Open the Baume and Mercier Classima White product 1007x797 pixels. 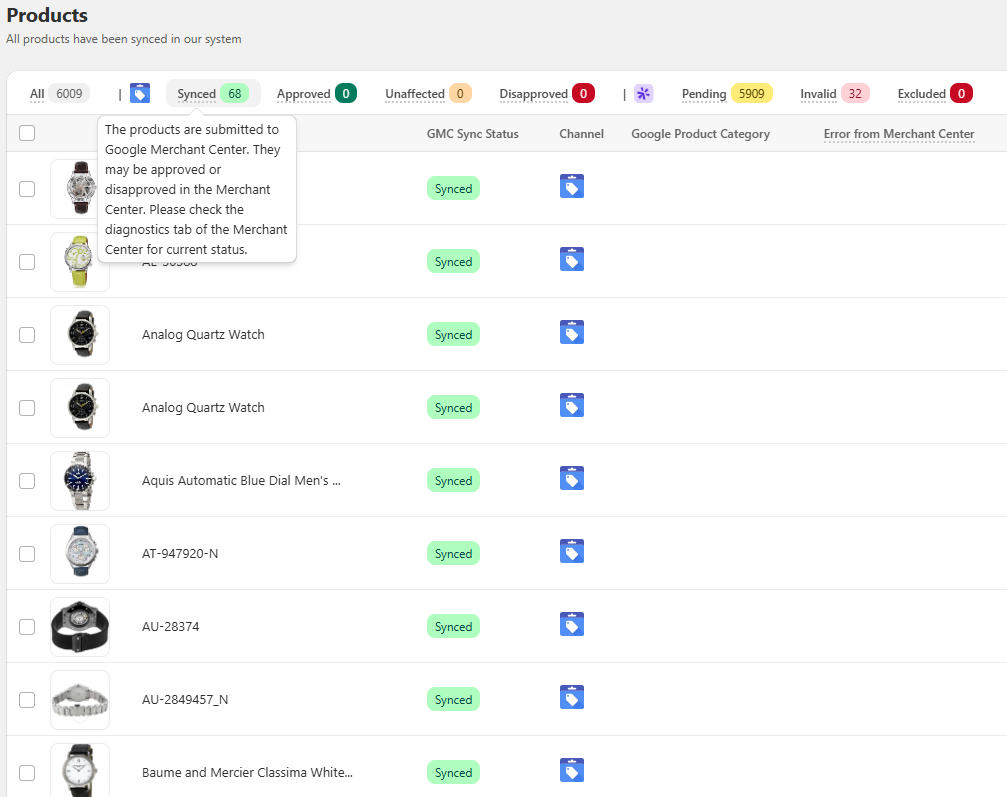coord(247,773)
